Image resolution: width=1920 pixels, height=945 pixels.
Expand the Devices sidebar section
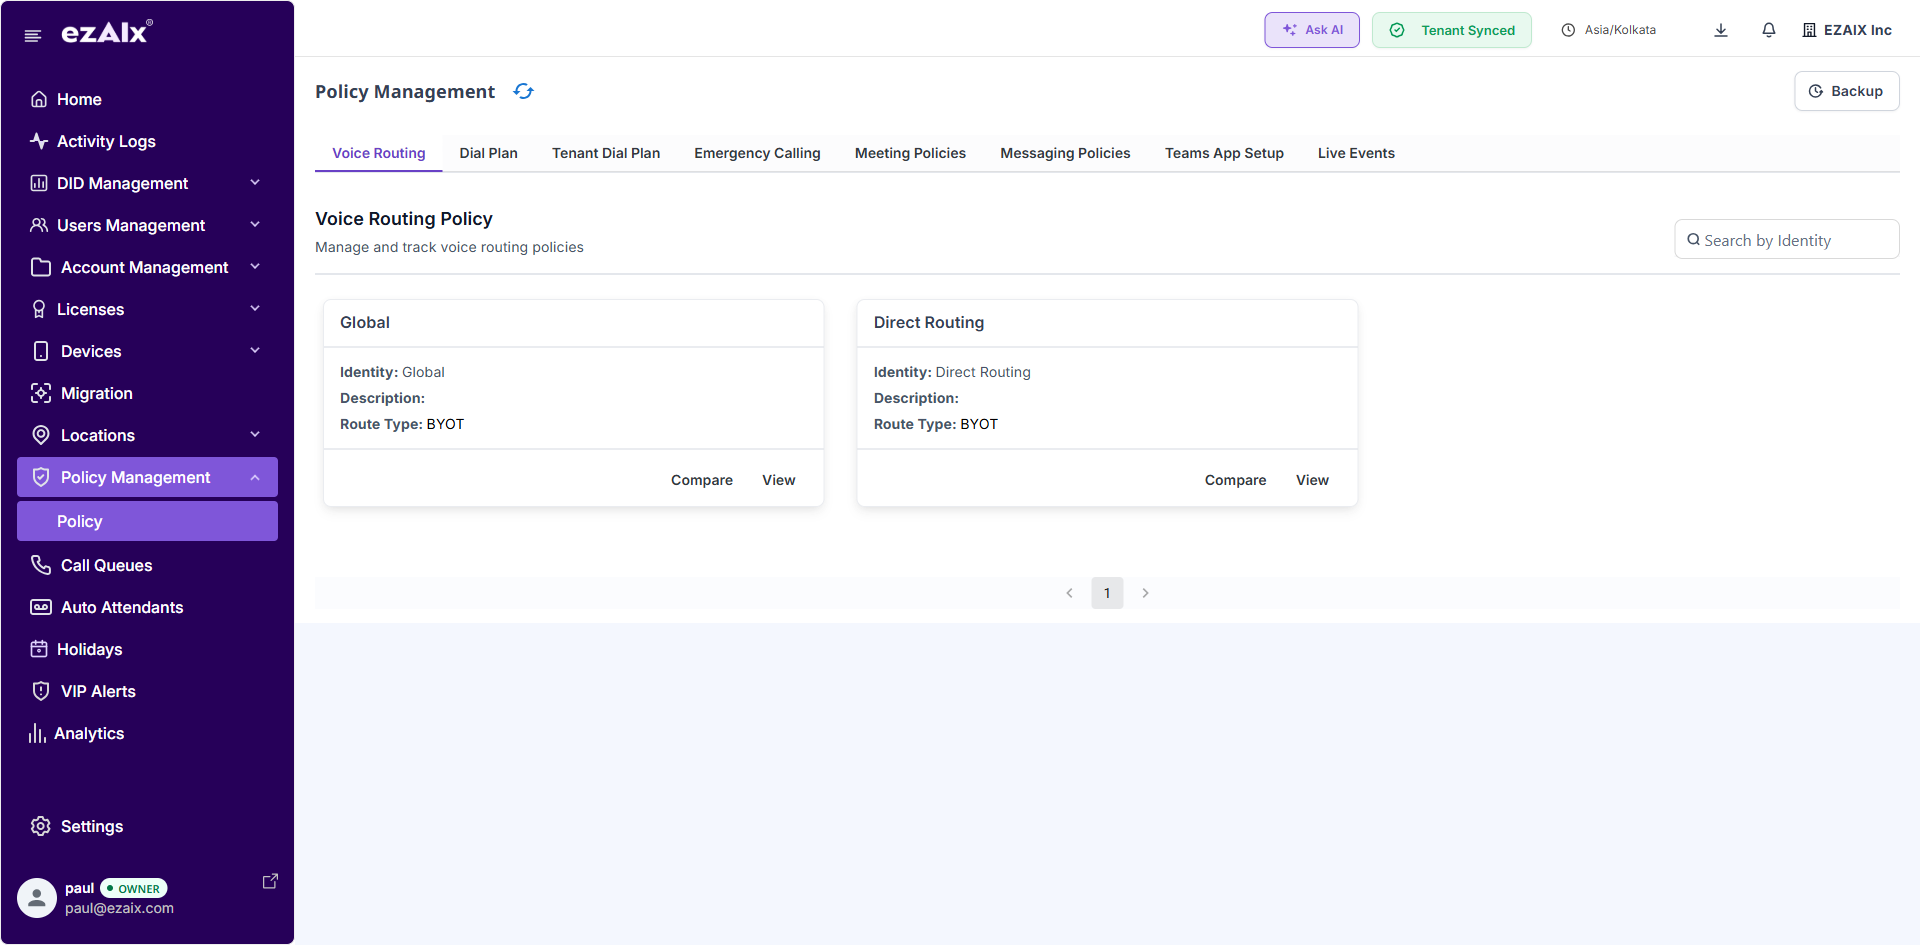pos(90,351)
